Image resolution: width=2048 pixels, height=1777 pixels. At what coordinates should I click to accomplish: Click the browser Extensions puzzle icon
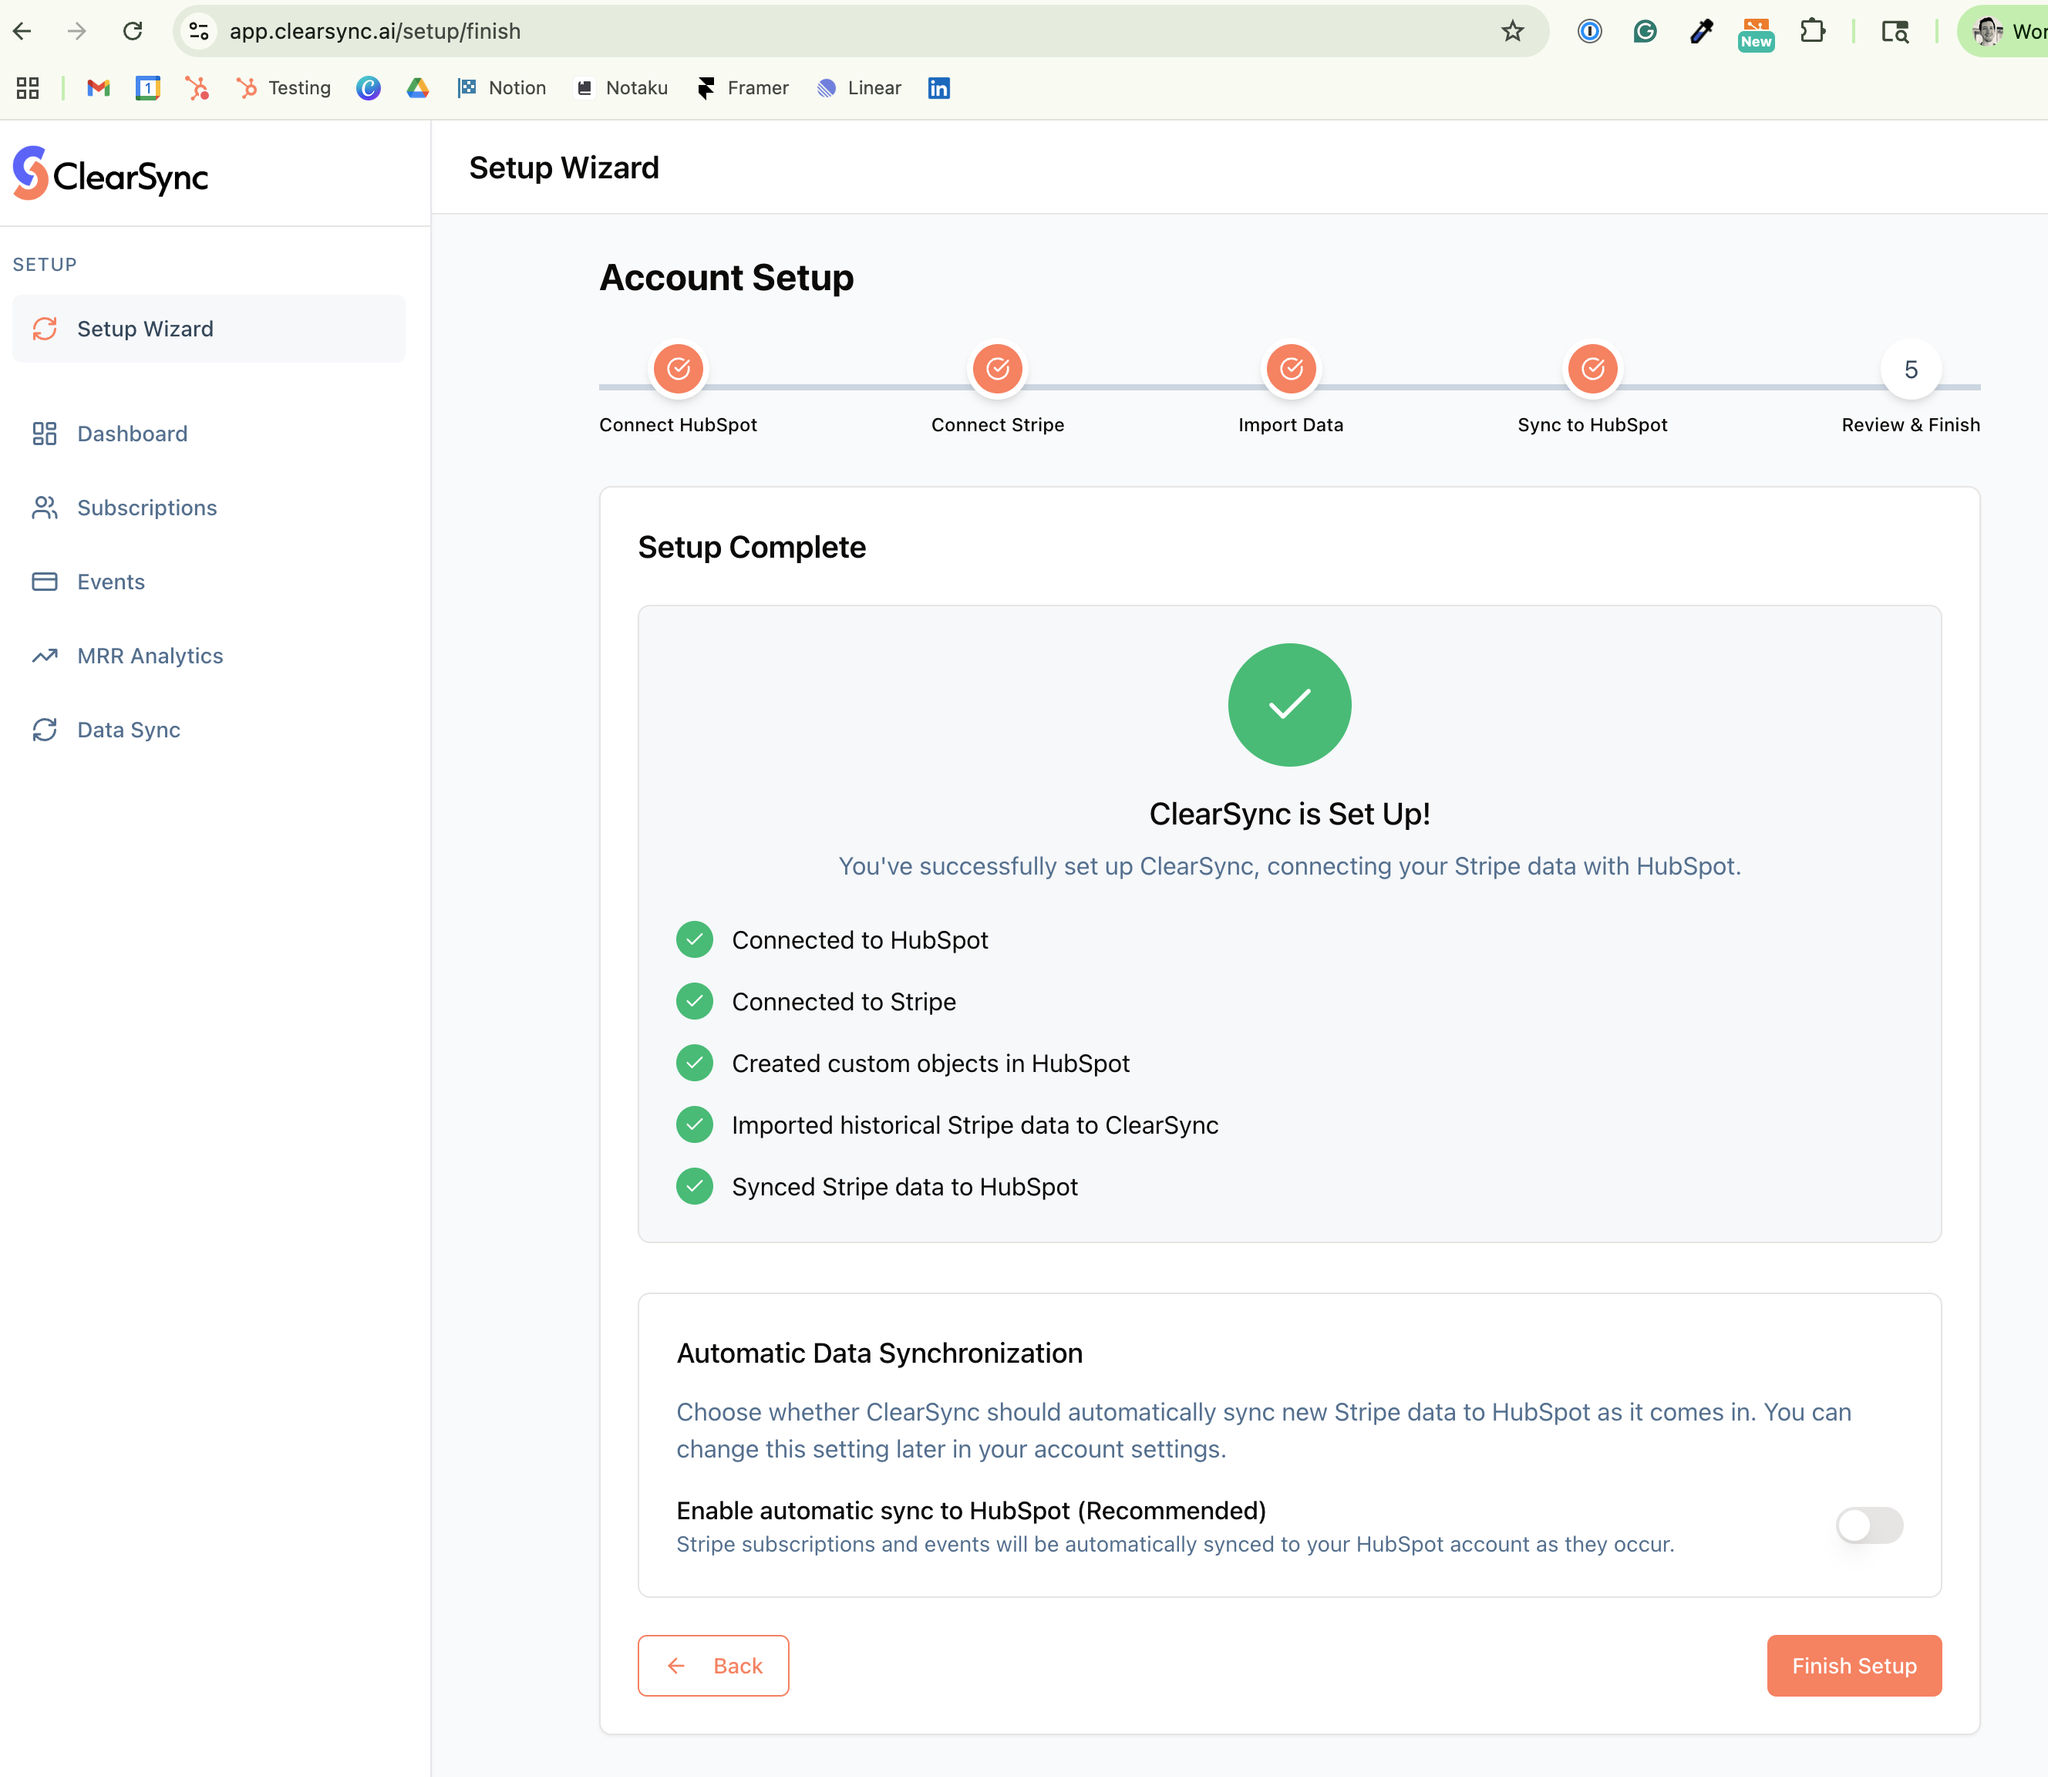[x=1812, y=31]
